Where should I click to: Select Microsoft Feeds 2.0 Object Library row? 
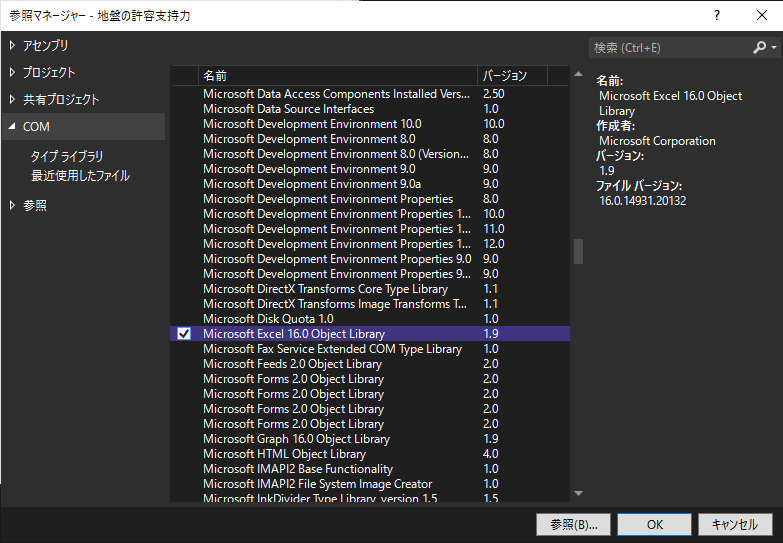point(370,363)
